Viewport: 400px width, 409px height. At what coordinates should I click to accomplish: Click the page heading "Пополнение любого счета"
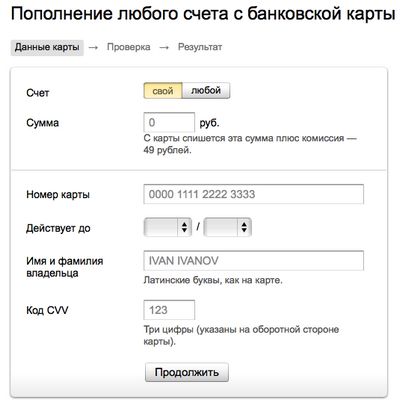[x=119, y=14]
